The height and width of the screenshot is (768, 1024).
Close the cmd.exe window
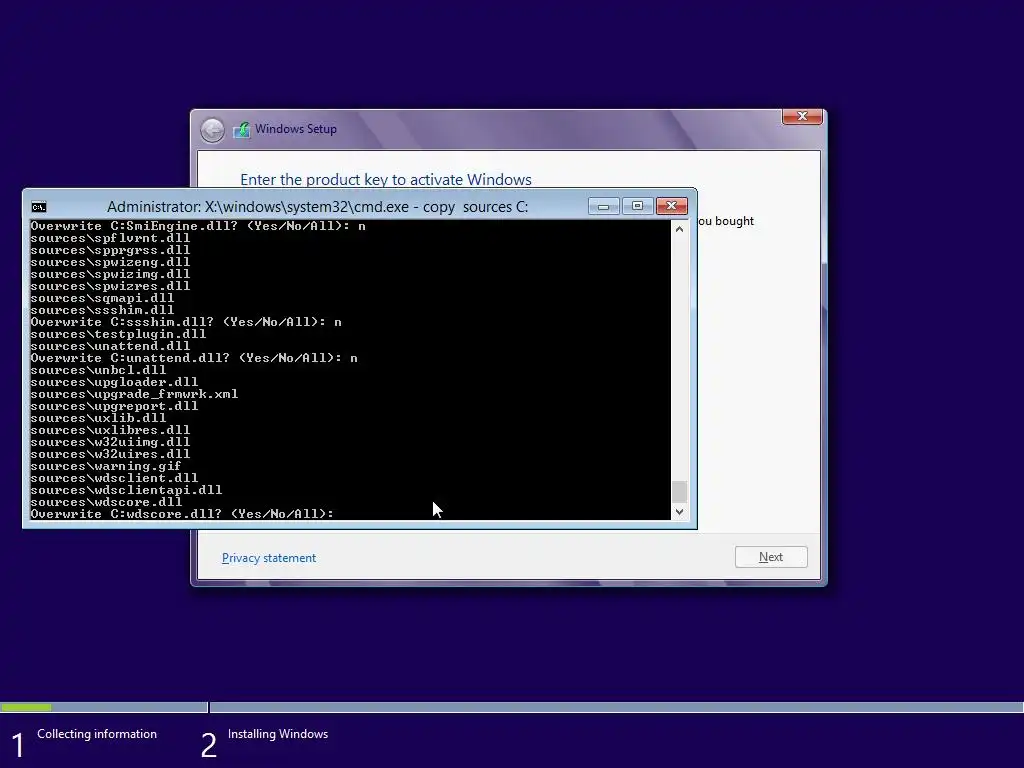[671, 206]
